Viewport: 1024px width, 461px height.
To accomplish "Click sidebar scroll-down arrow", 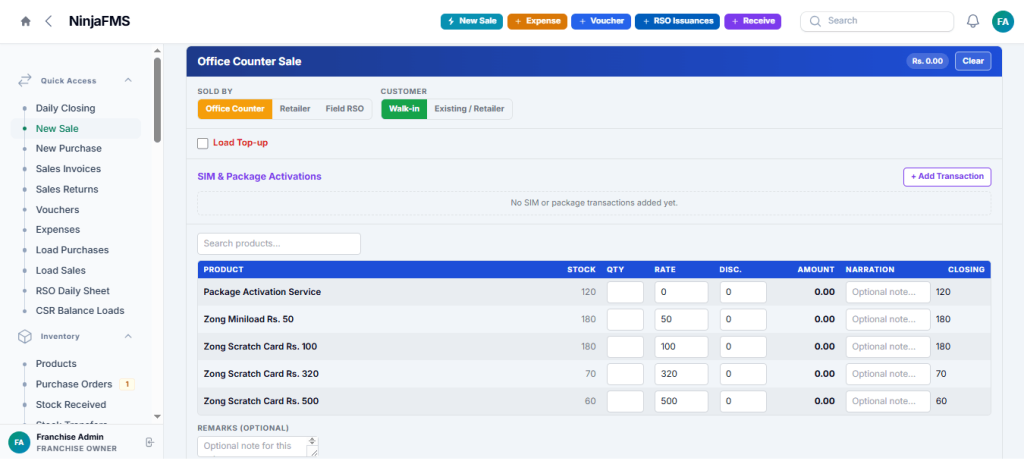I will coord(157,416).
